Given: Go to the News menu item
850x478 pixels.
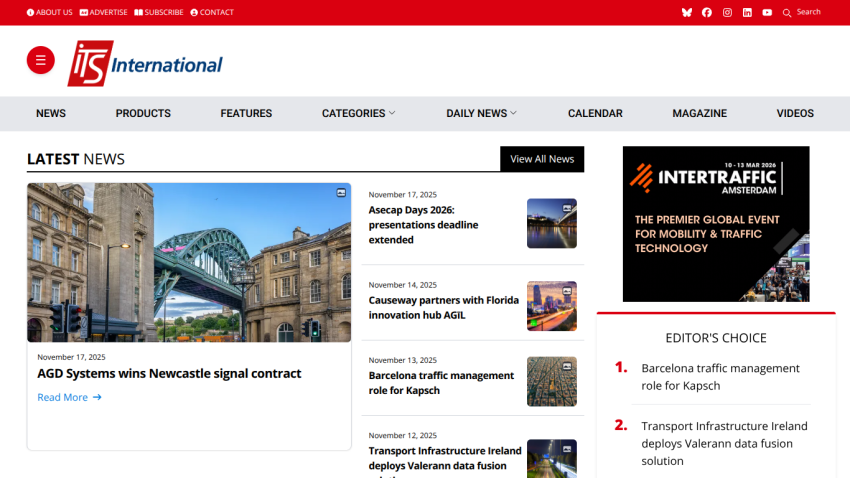Looking at the screenshot, I should point(51,113).
